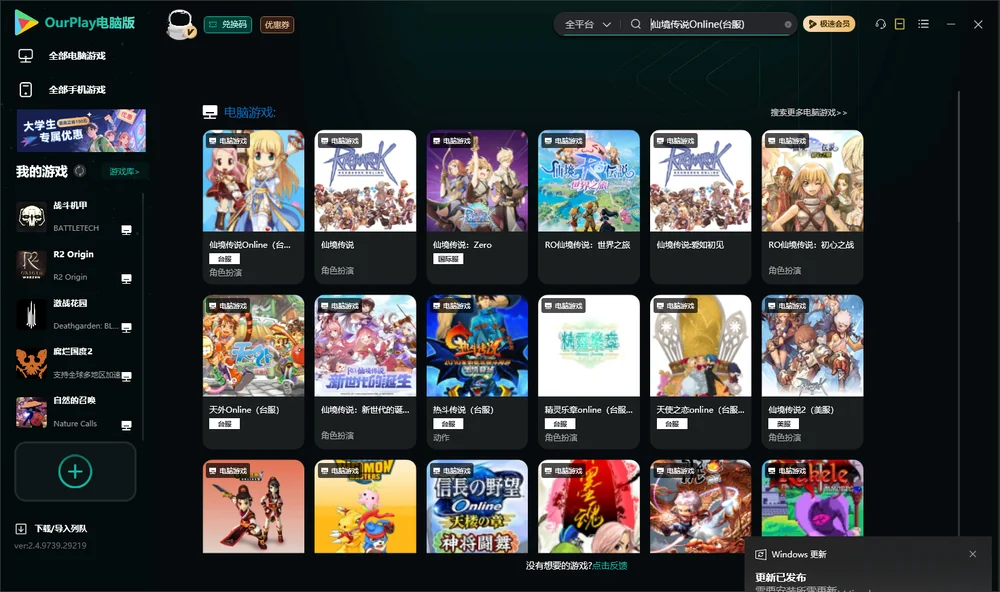Select 战斗机甲 BATTLETECH in my games
Viewport: 1000px width, 592px height.
[x=73, y=217]
